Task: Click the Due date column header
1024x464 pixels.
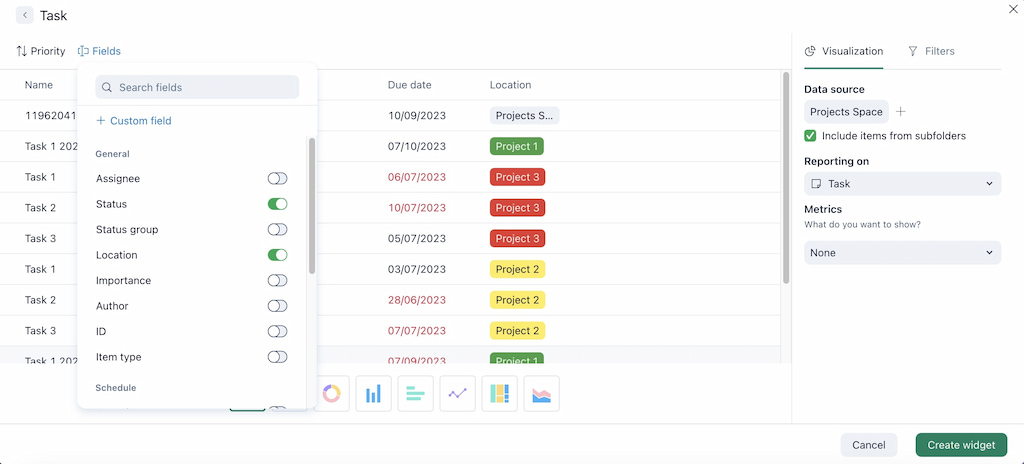Action: 409,85
